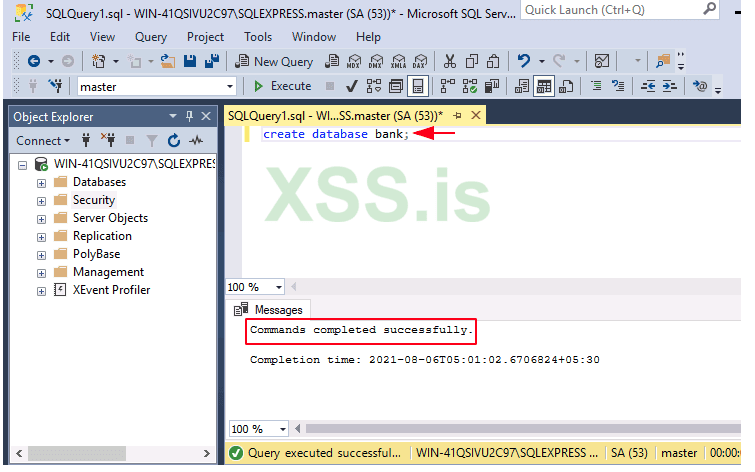Click the Quick Launch search field
This screenshot has width=755, height=472.
[619, 10]
